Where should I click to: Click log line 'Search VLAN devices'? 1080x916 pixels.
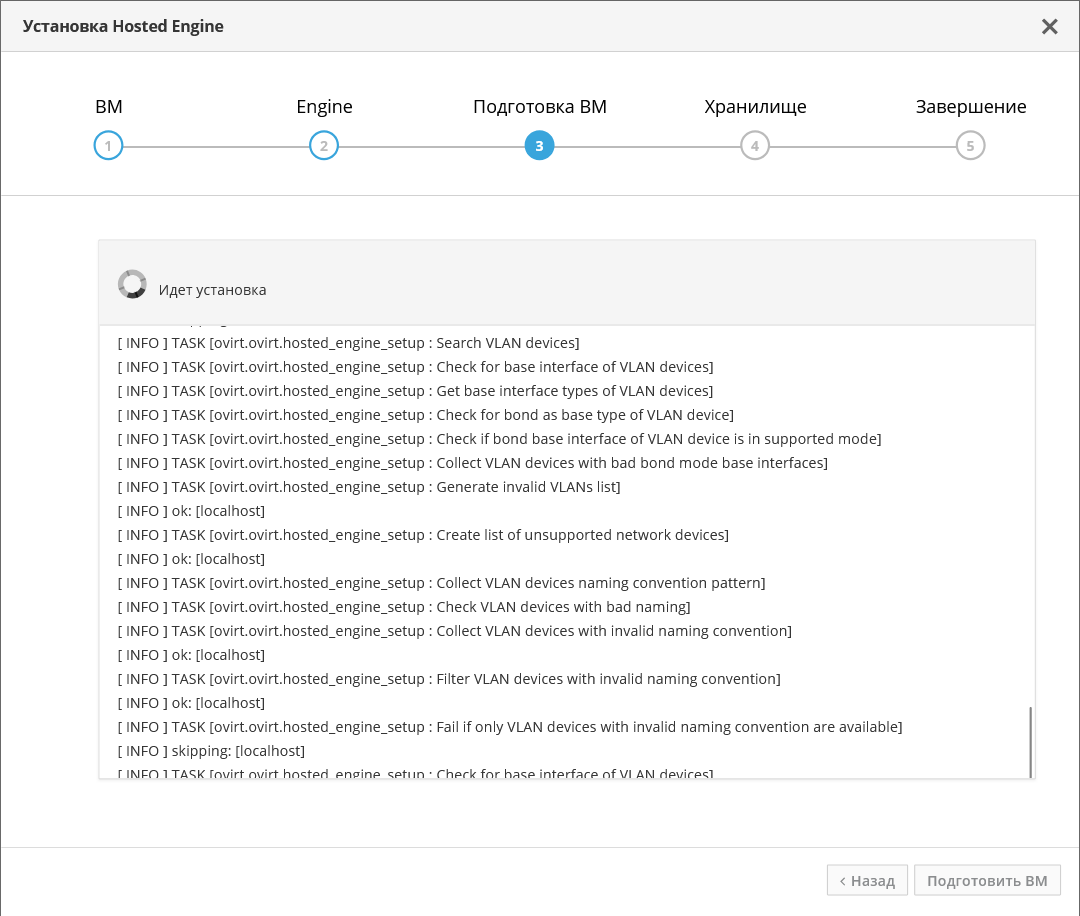[x=349, y=343]
